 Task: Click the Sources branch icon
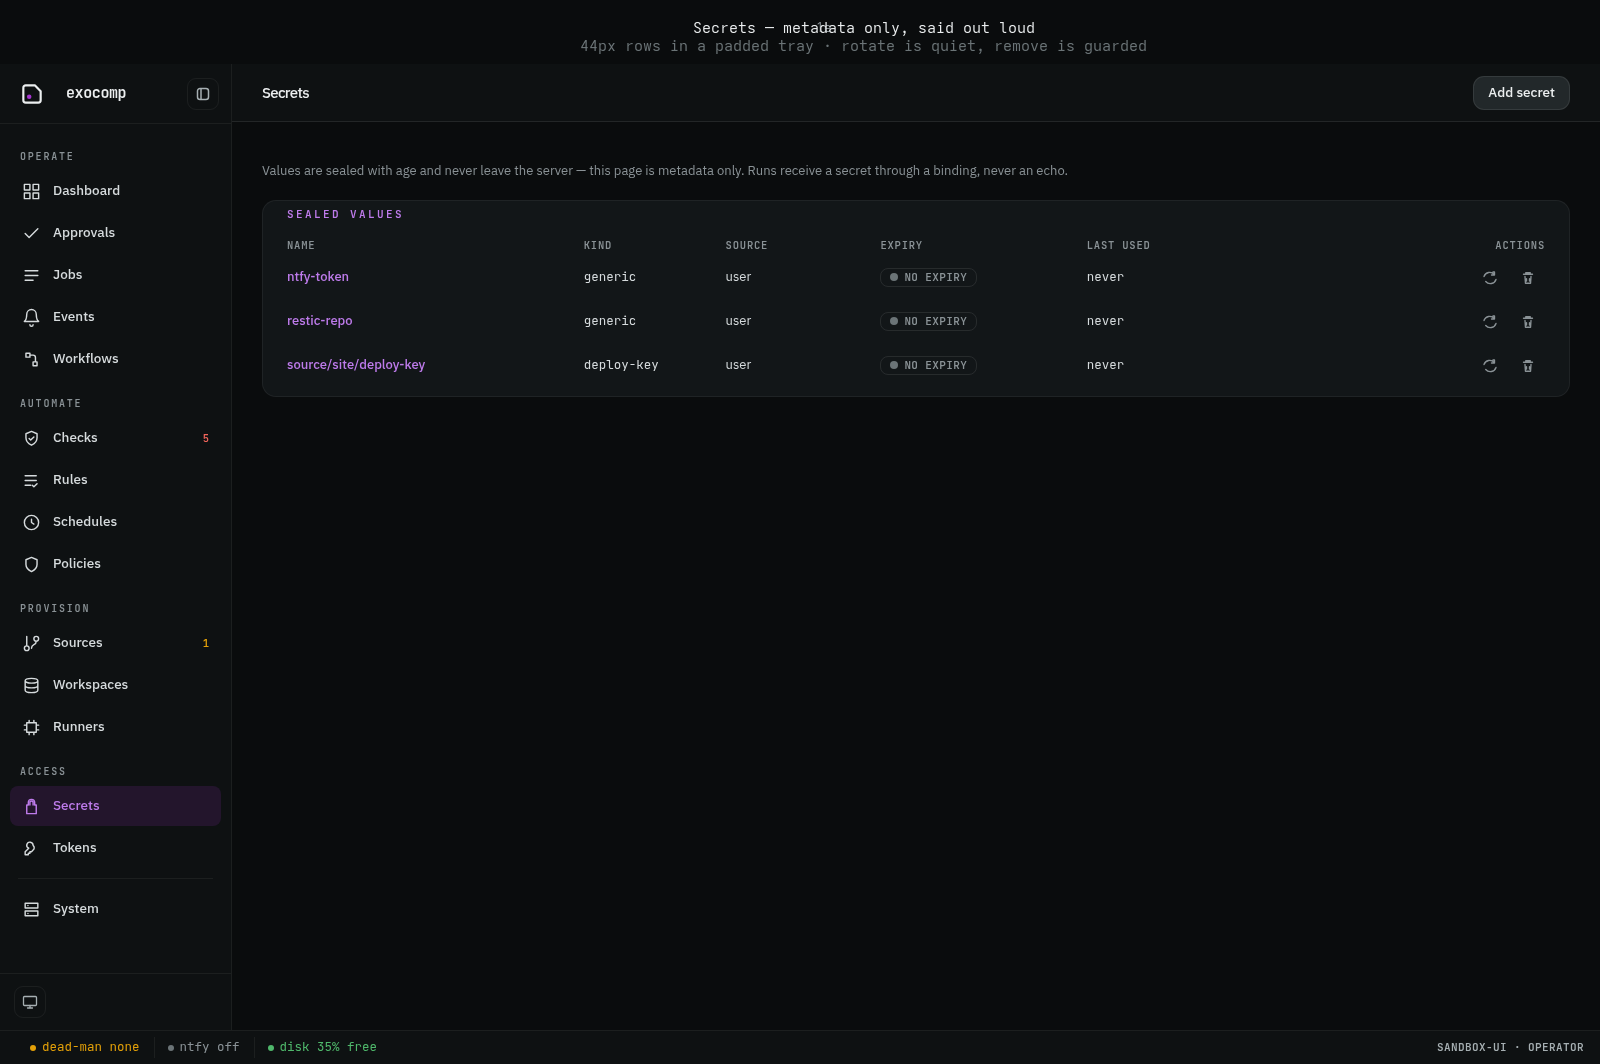coord(32,643)
